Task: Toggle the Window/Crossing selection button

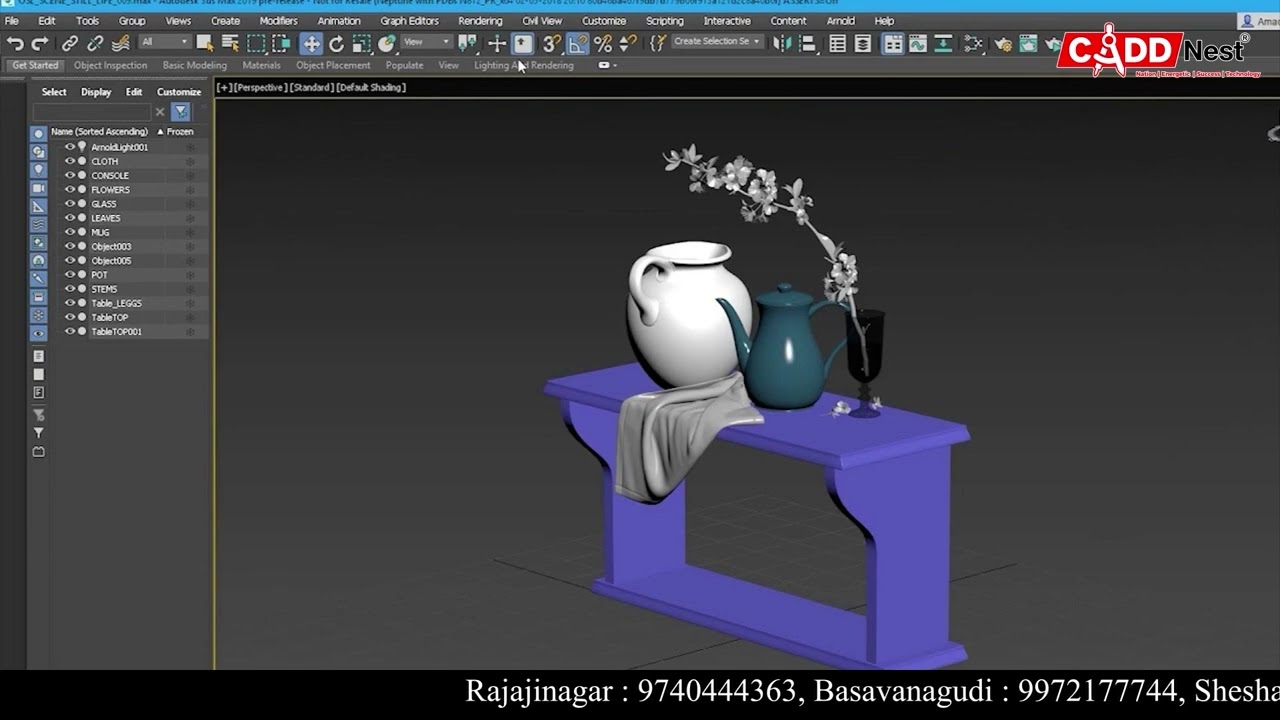Action: click(x=281, y=43)
